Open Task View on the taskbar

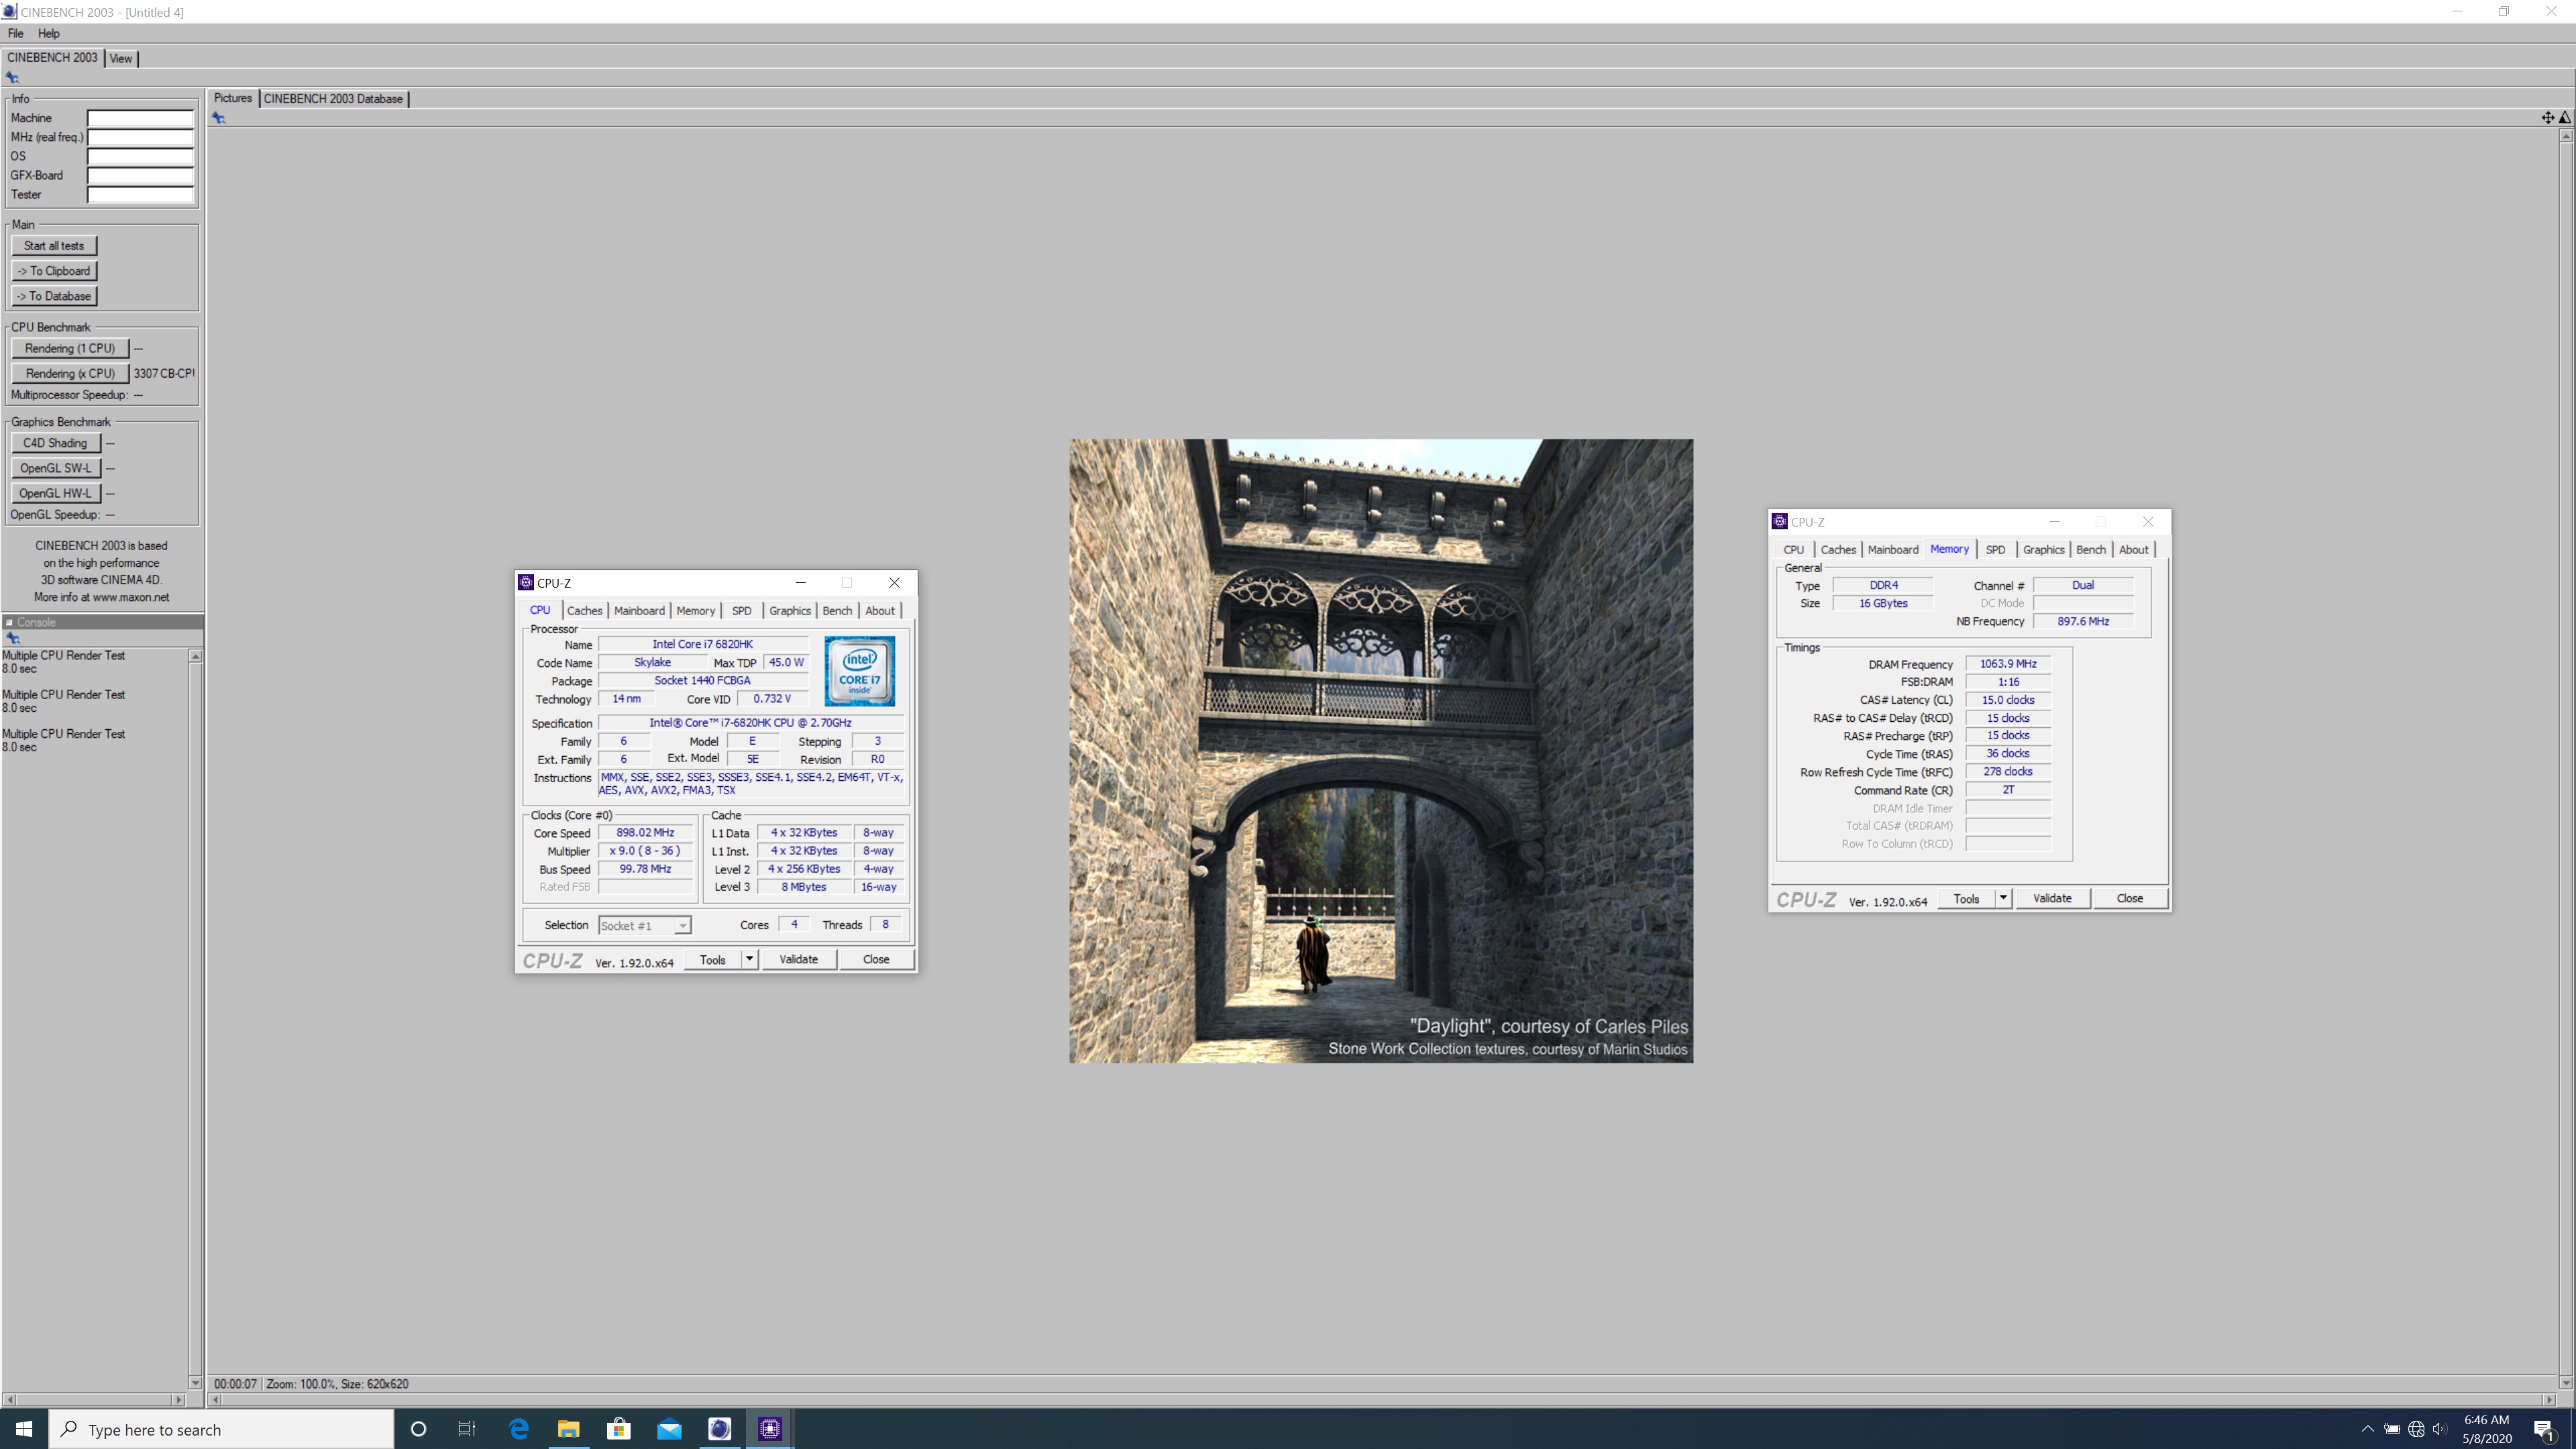(x=467, y=1429)
